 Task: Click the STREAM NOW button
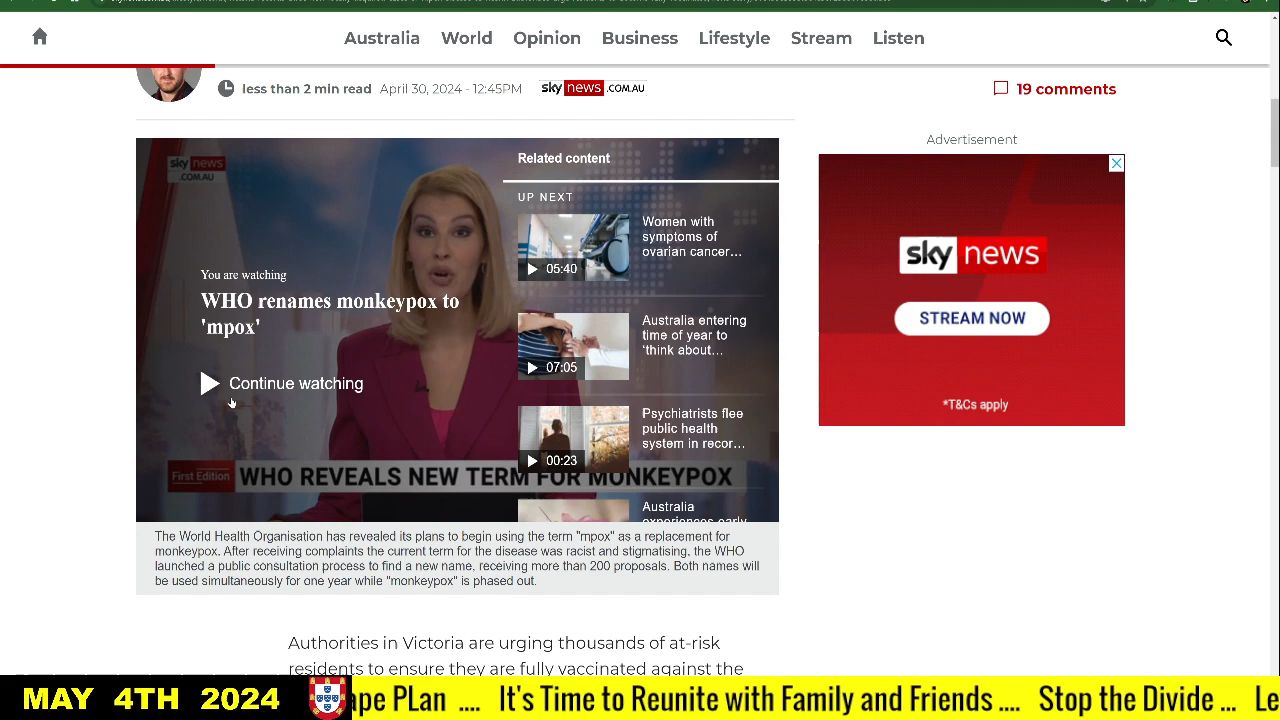(971, 318)
